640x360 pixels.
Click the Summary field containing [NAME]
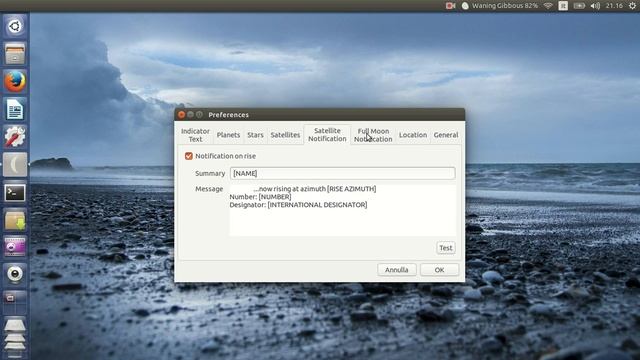click(342, 173)
